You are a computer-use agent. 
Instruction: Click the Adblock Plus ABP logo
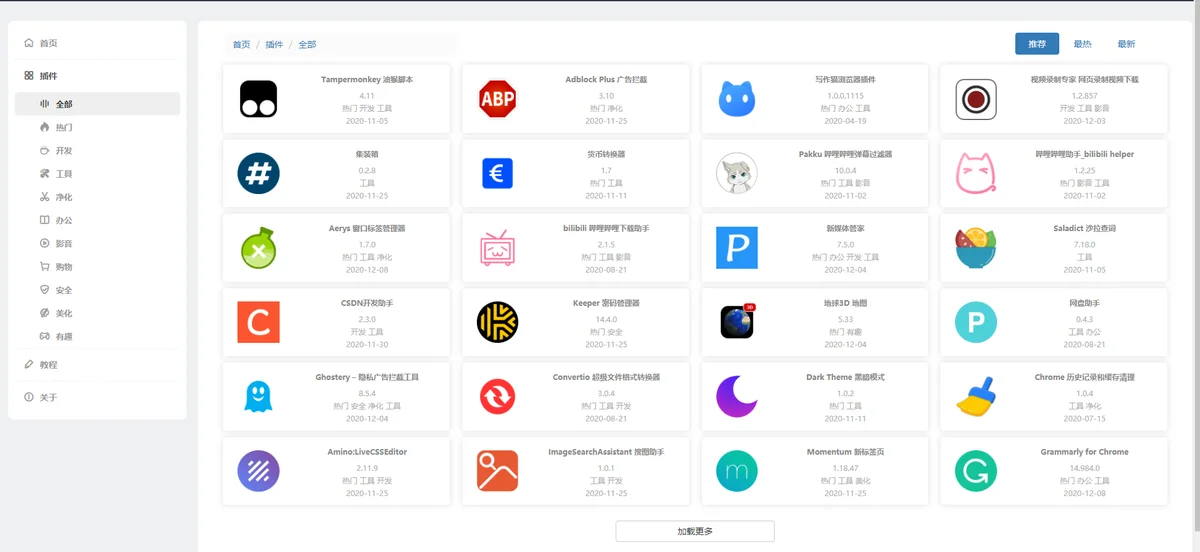[497, 99]
